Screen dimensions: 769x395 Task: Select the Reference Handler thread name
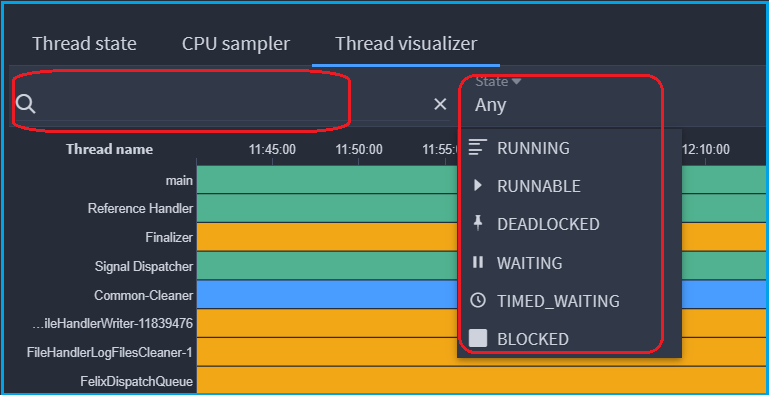(140, 209)
